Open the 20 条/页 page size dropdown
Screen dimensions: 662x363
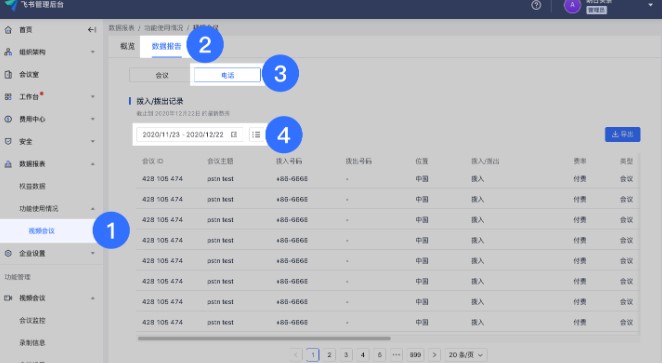(465, 355)
